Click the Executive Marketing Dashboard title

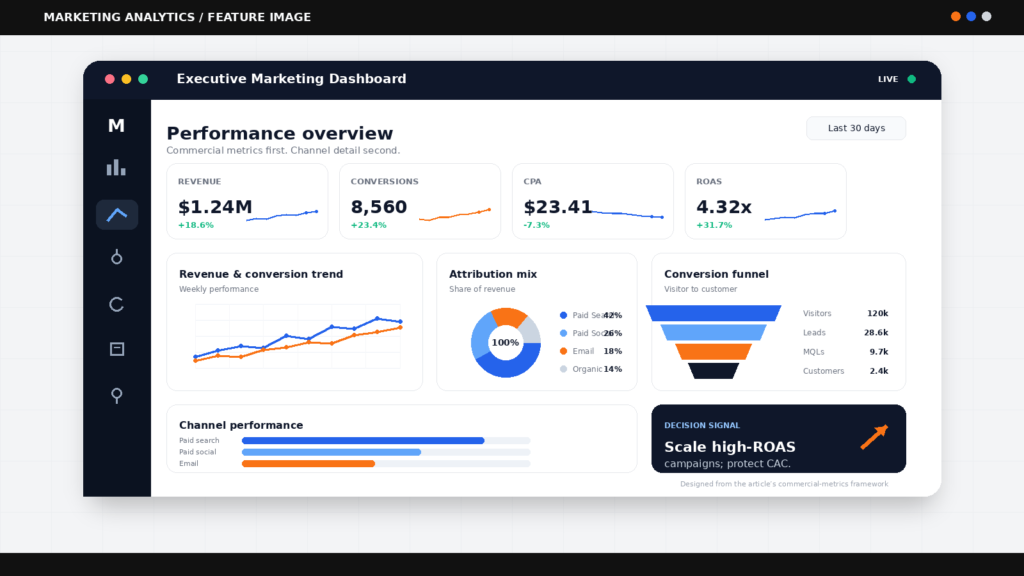coord(291,79)
